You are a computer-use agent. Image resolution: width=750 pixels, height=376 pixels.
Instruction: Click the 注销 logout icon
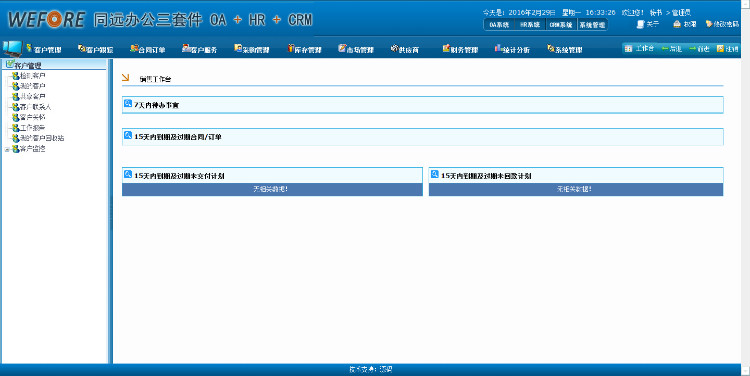click(x=720, y=49)
